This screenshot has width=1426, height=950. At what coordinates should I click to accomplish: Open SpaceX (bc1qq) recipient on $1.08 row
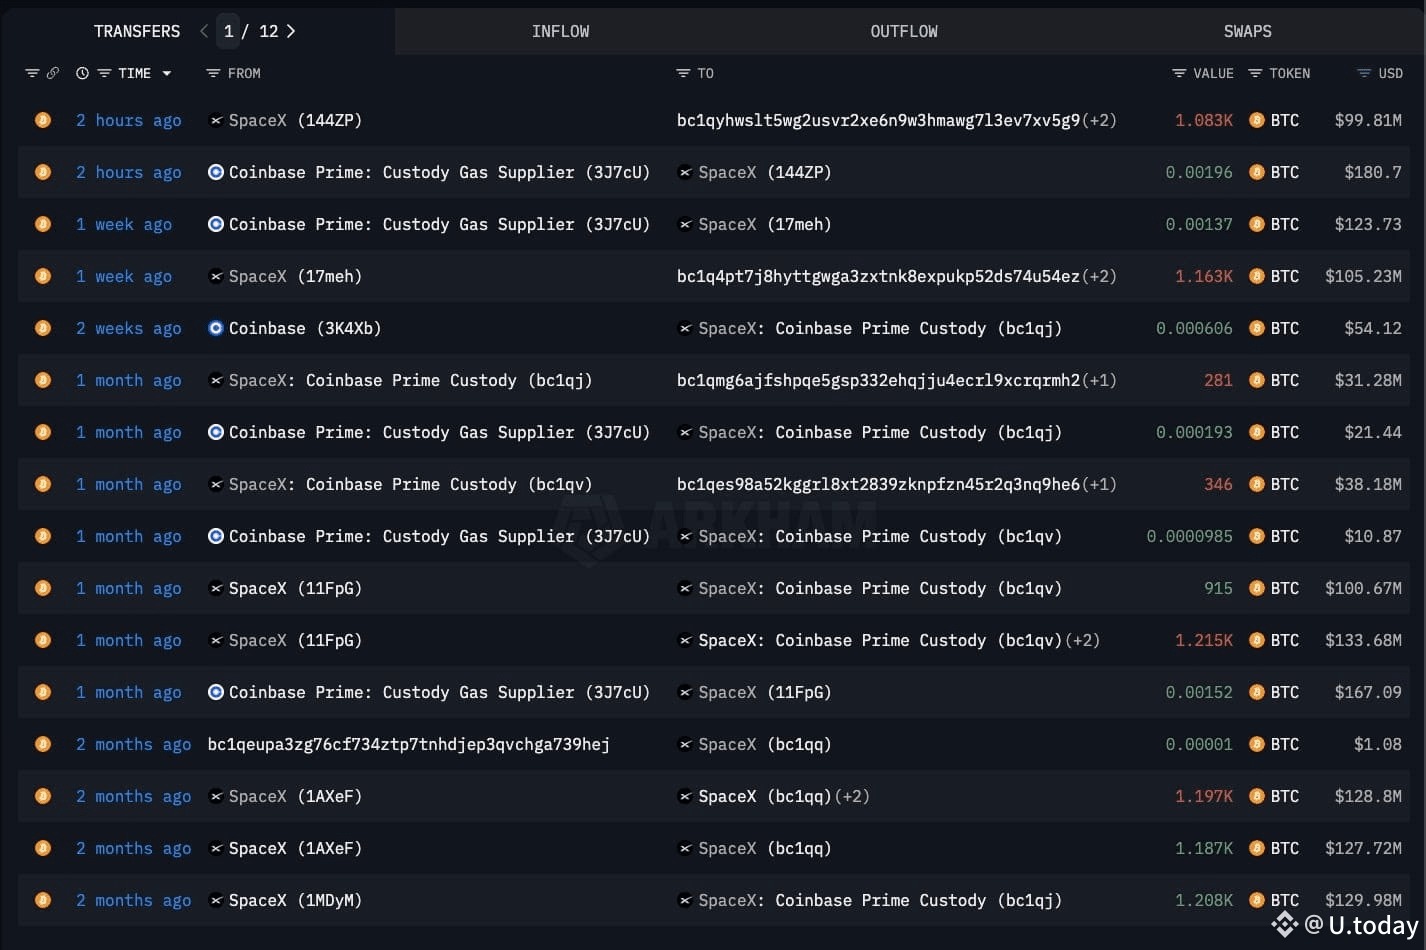765,744
